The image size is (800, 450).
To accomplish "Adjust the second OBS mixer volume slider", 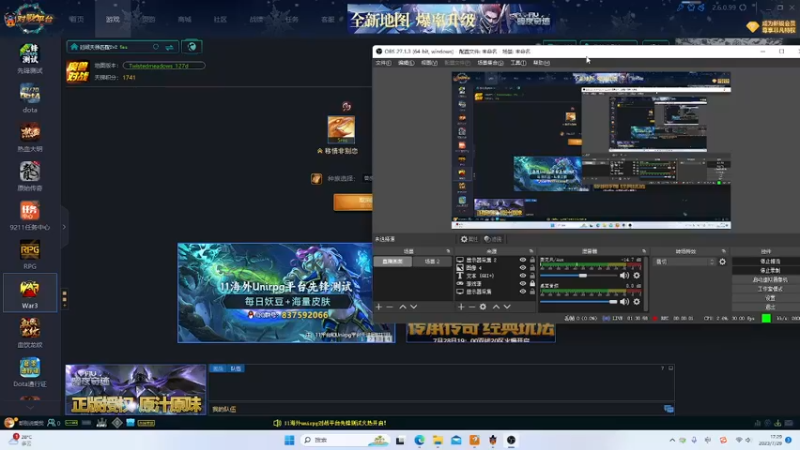I will click(579, 302).
